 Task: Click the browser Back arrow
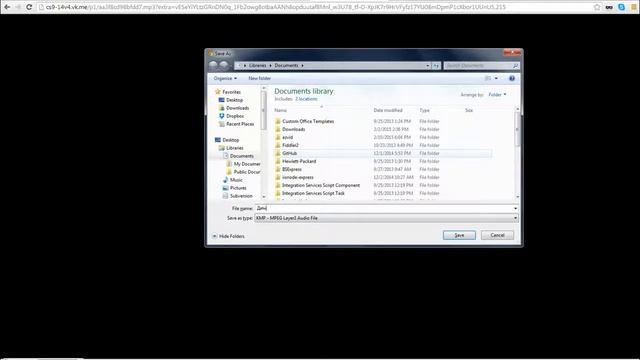[x=7, y=7]
